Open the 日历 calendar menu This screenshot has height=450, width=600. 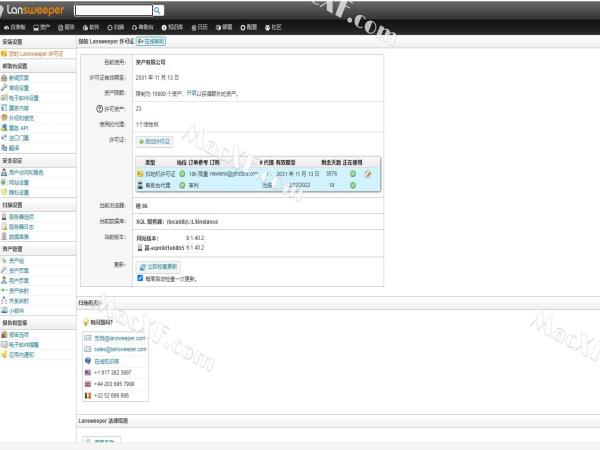tap(199, 28)
